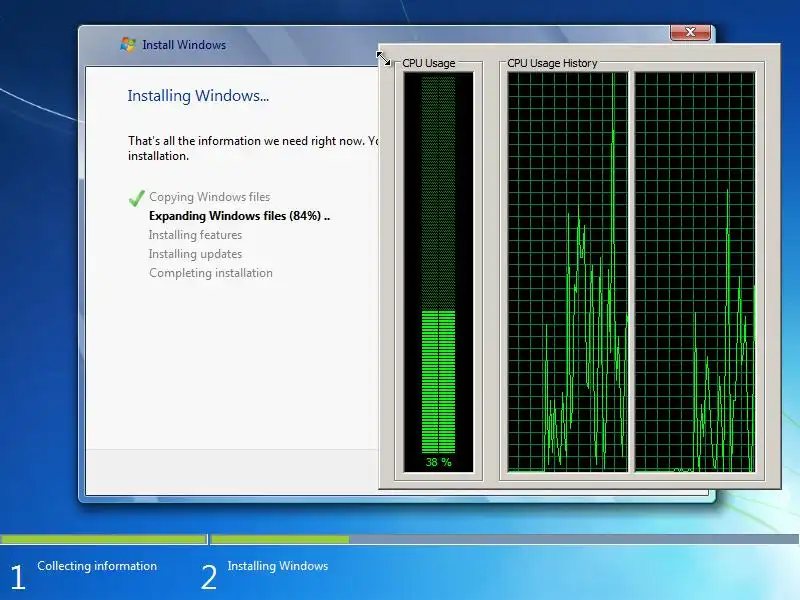This screenshot has width=800, height=600.
Task: Click the stage 1 green progress bar
Action: tap(103, 539)
